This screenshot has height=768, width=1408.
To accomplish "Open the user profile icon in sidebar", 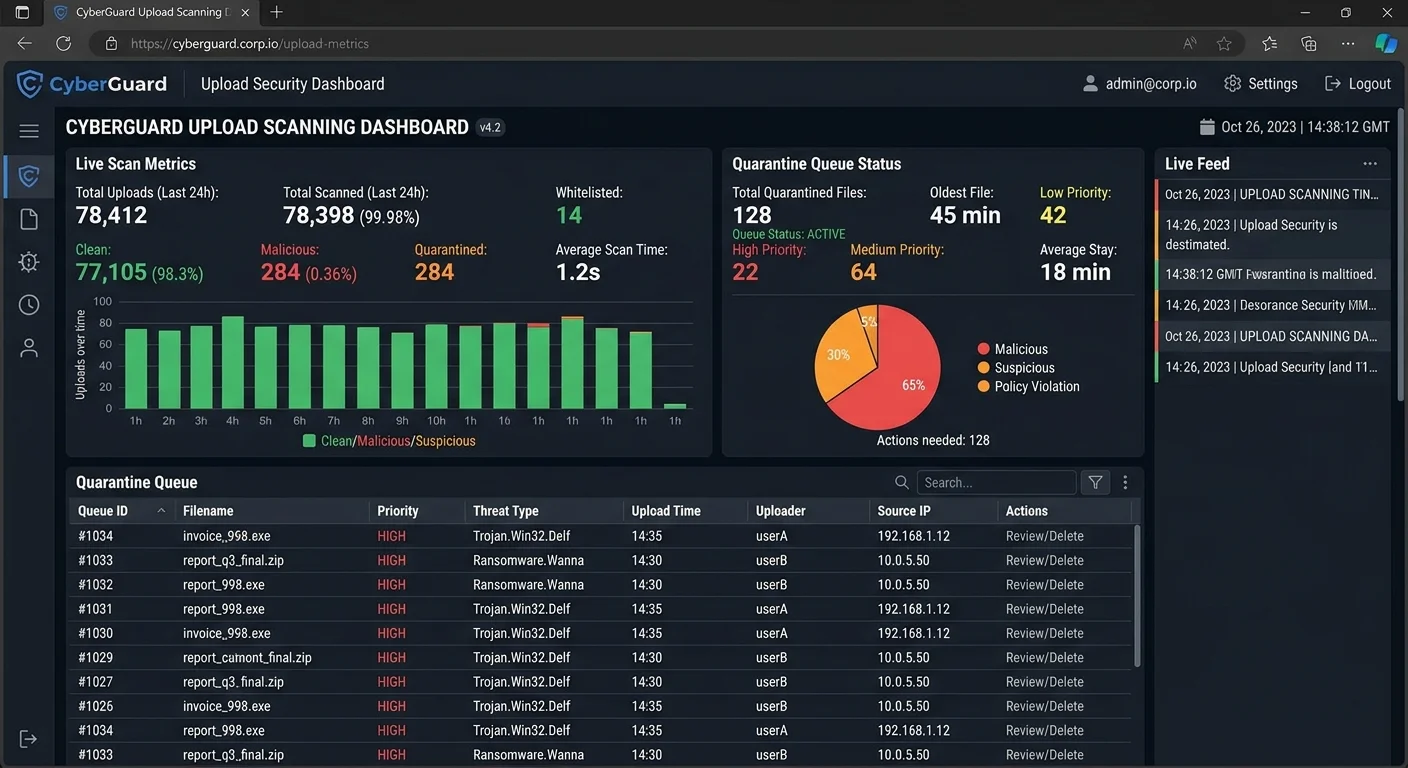I will 29,348.
